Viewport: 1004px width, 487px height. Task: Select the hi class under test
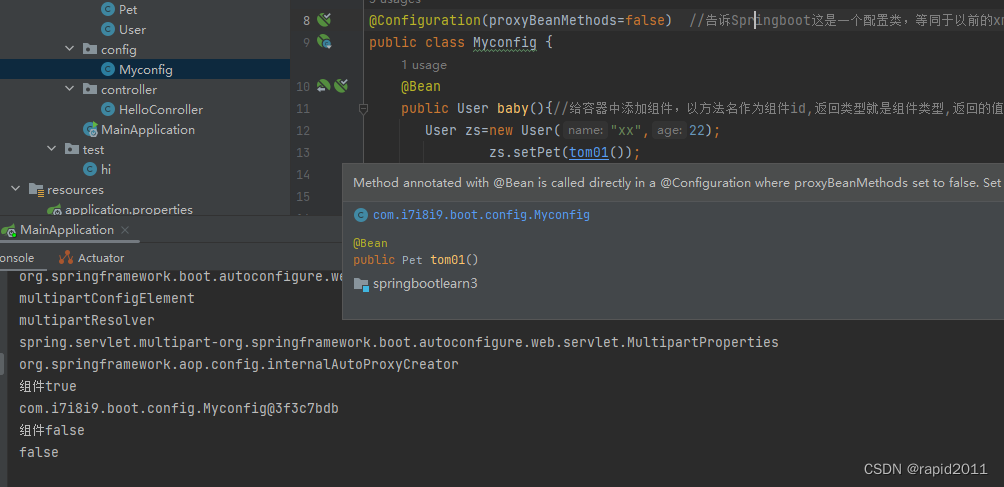[x=106, y=169]
